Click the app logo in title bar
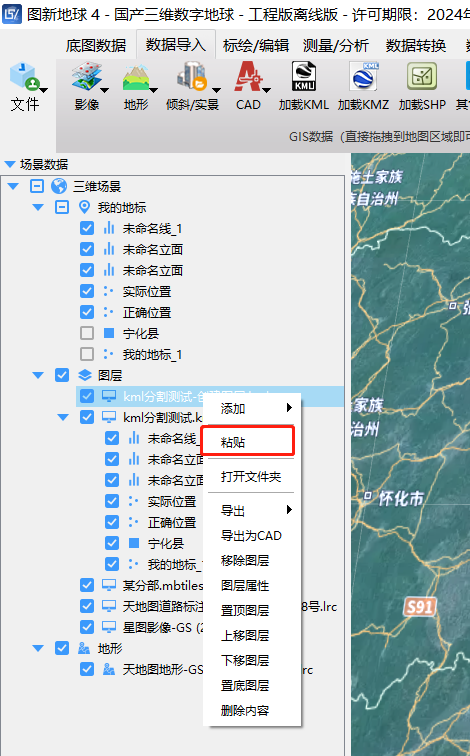This screenshot has height=756, width=470. 12,14
